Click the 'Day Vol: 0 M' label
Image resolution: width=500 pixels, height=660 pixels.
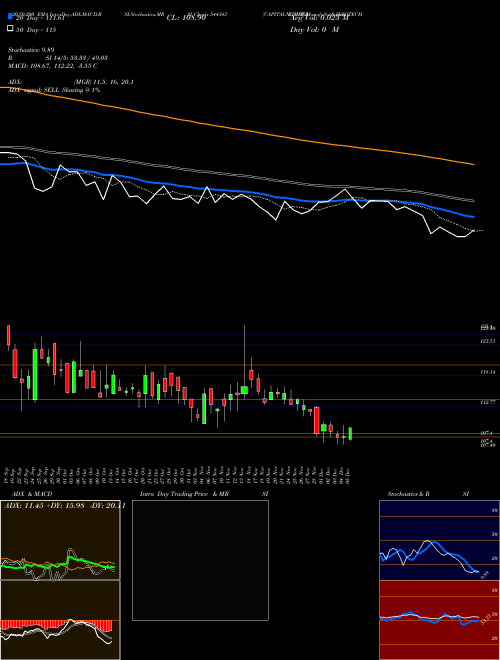pos(314,30)
